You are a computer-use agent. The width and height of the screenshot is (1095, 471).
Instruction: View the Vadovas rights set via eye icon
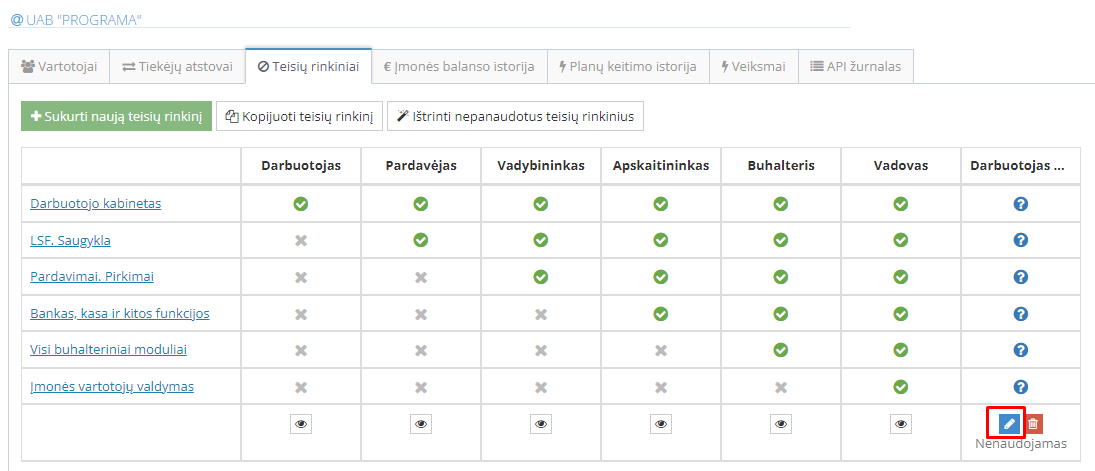coord(901,424)
